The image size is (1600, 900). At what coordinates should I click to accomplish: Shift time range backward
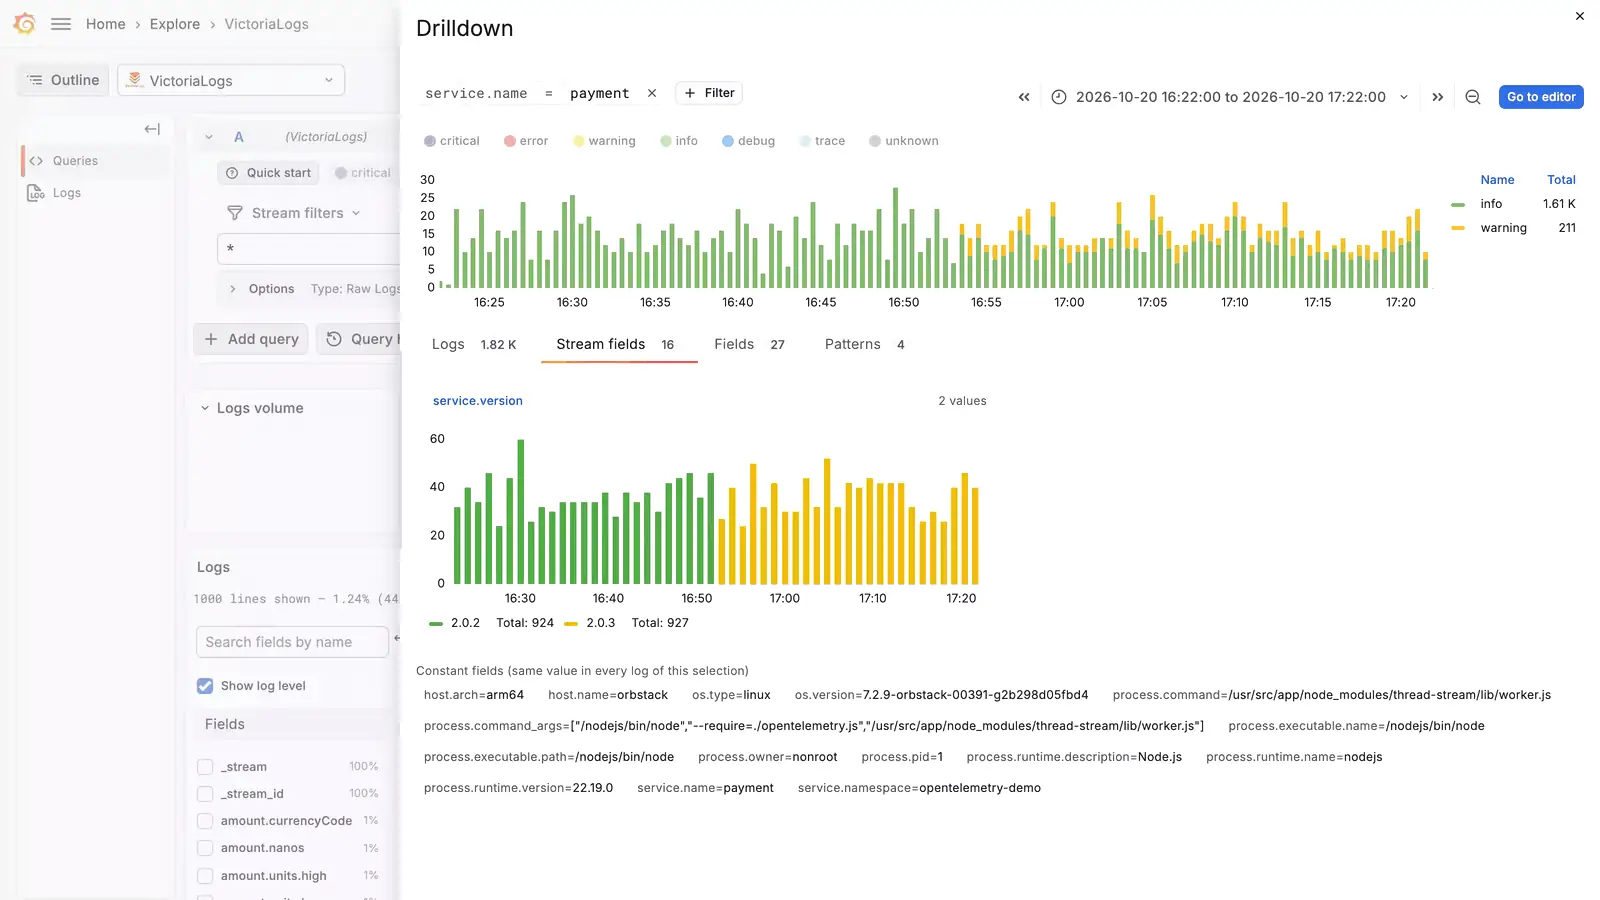coord(1024,97)
